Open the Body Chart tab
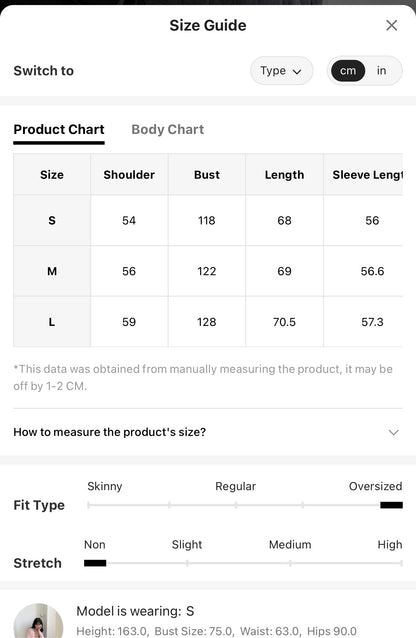The height and width of the screenshot is (638, 416). (168, 129)
